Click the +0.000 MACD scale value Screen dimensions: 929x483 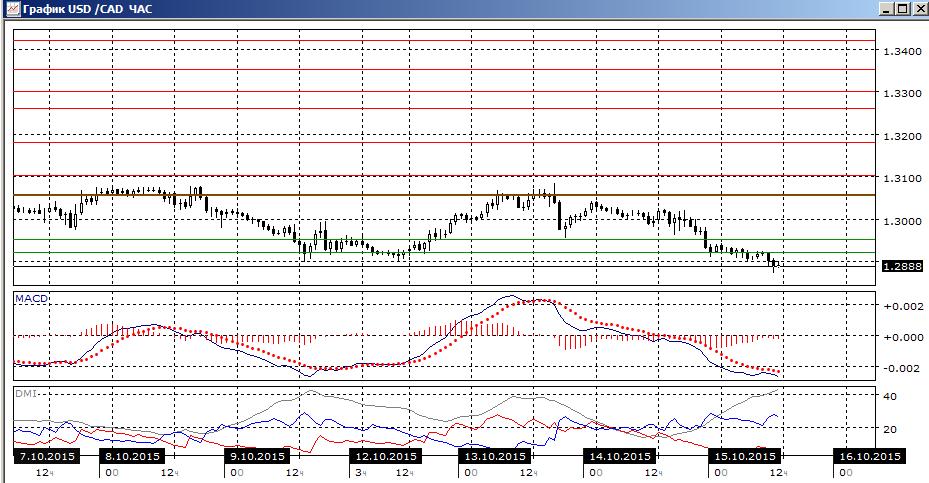(903, 337)
